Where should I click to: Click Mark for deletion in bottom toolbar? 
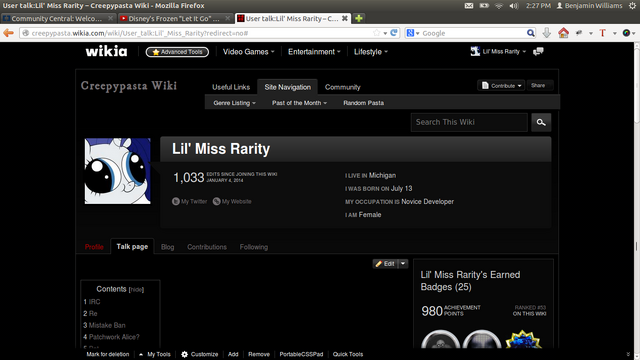point(107,354)
